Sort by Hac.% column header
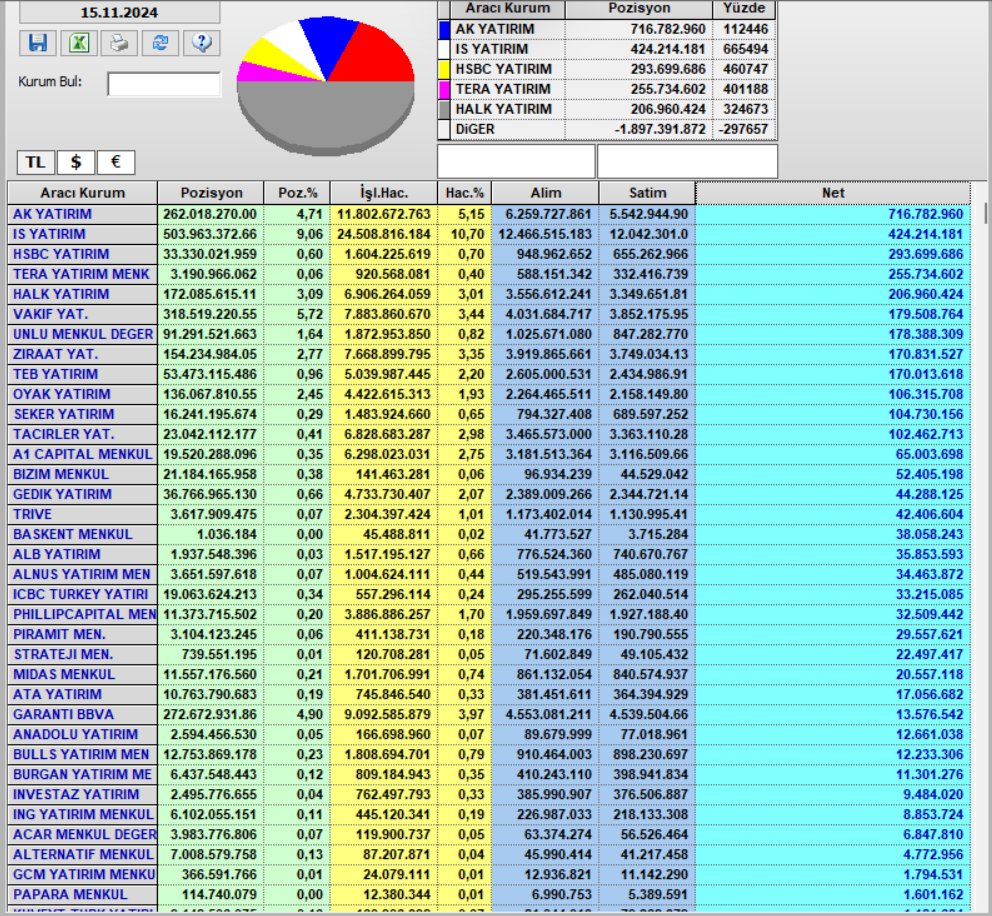992x916 pixels. (464, 193)
